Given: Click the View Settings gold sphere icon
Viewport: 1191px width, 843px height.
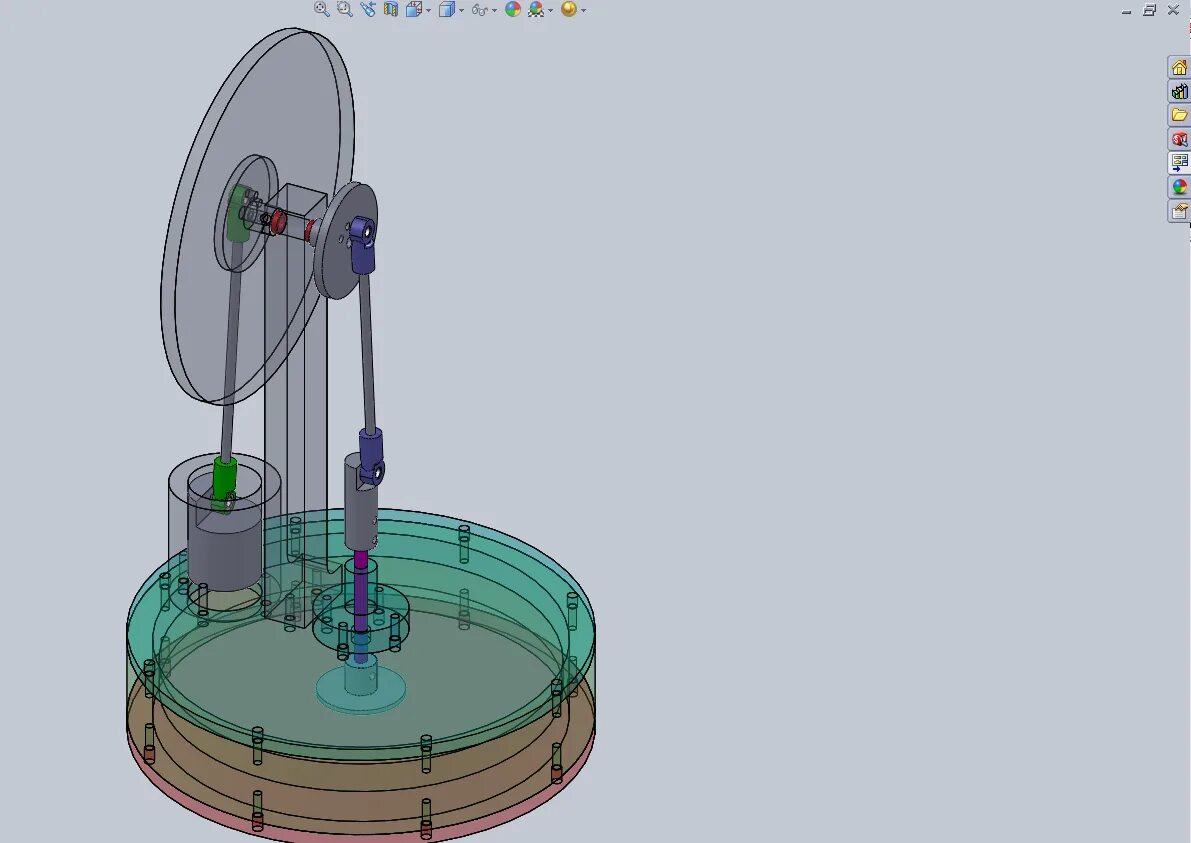Looking at the screenshot, I should [568, 9].
